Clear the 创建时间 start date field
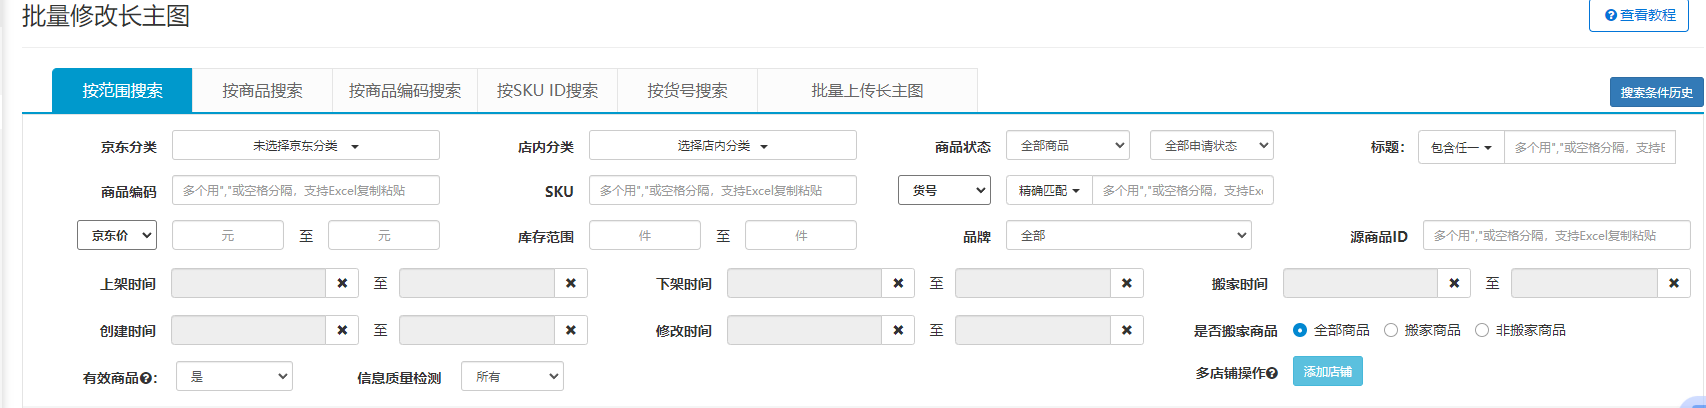1706x408 pixels. coord(342,330)
